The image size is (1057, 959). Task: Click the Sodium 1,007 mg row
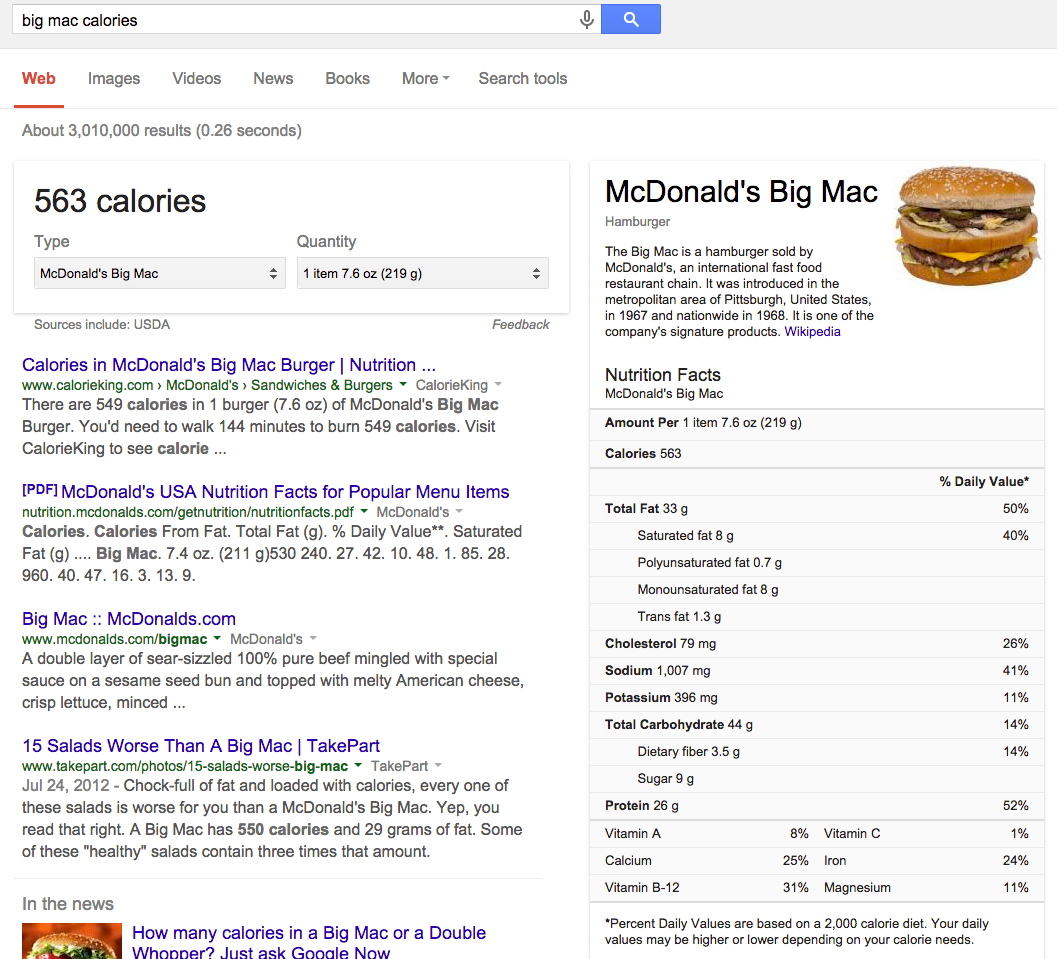(816, 671)
